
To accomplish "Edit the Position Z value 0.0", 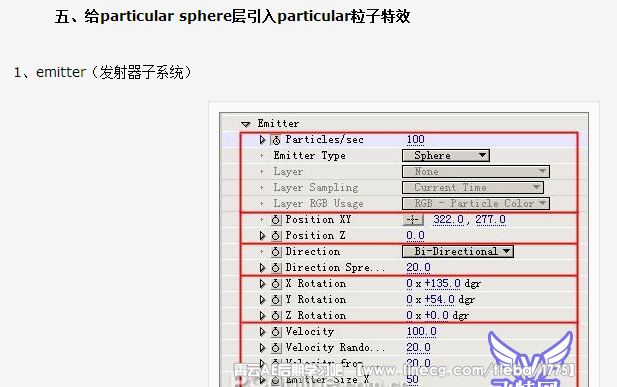I will 416,235.
